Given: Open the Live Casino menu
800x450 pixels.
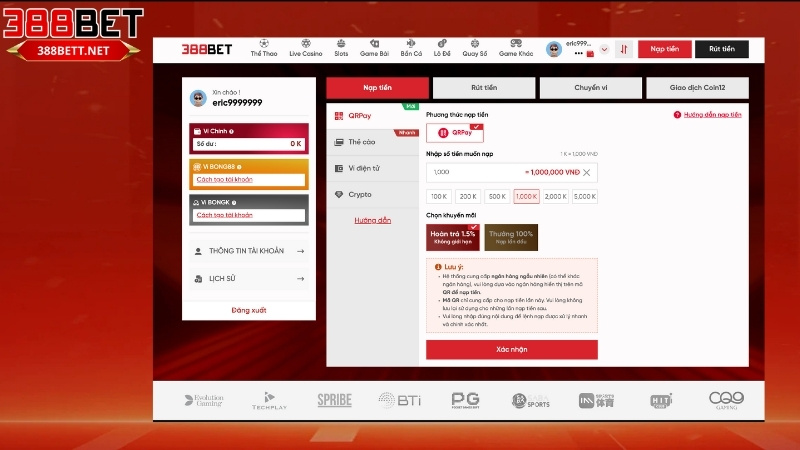Looking at the screenshot, I should point(306,48).
